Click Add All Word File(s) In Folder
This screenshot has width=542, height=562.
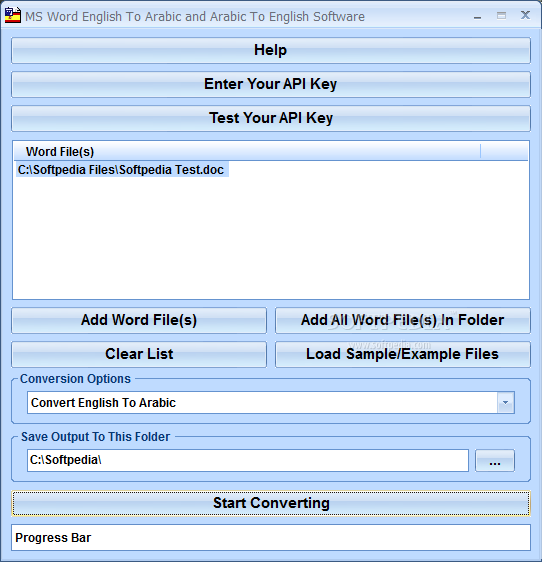pos(403,320)
